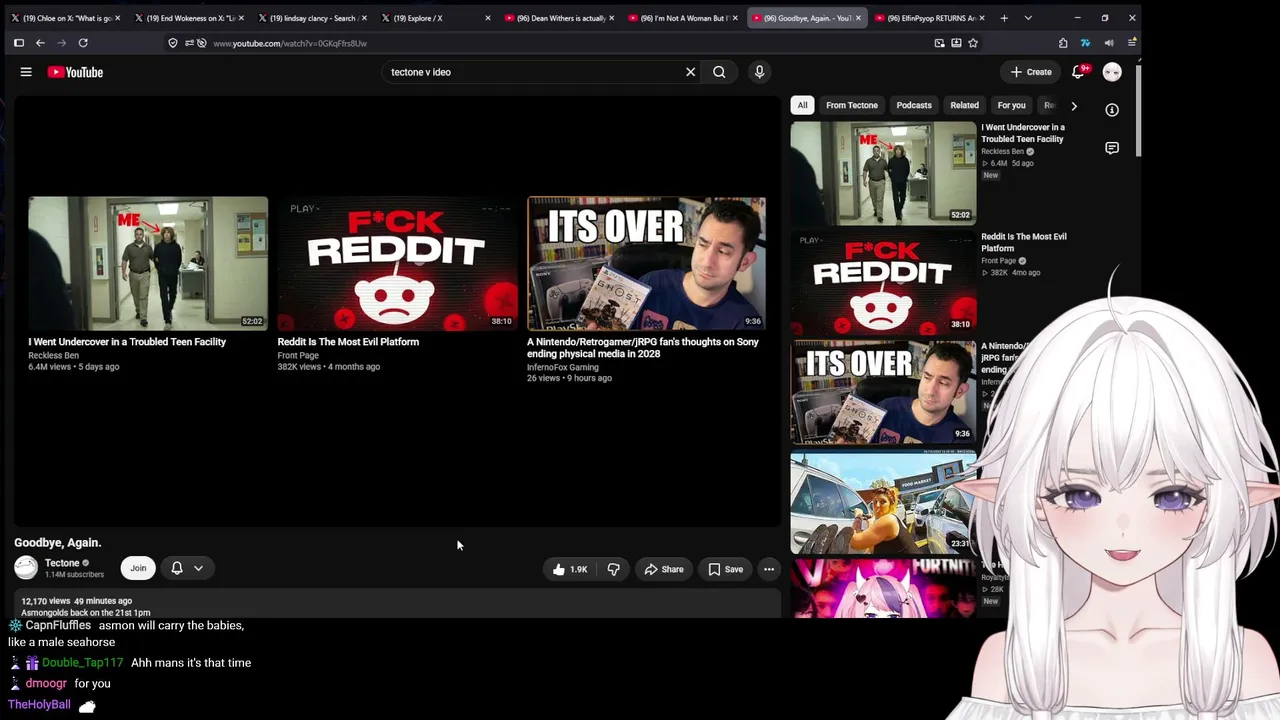Clear the YouTube search box text
1280x720 pixels.
(x=690, y=72)
